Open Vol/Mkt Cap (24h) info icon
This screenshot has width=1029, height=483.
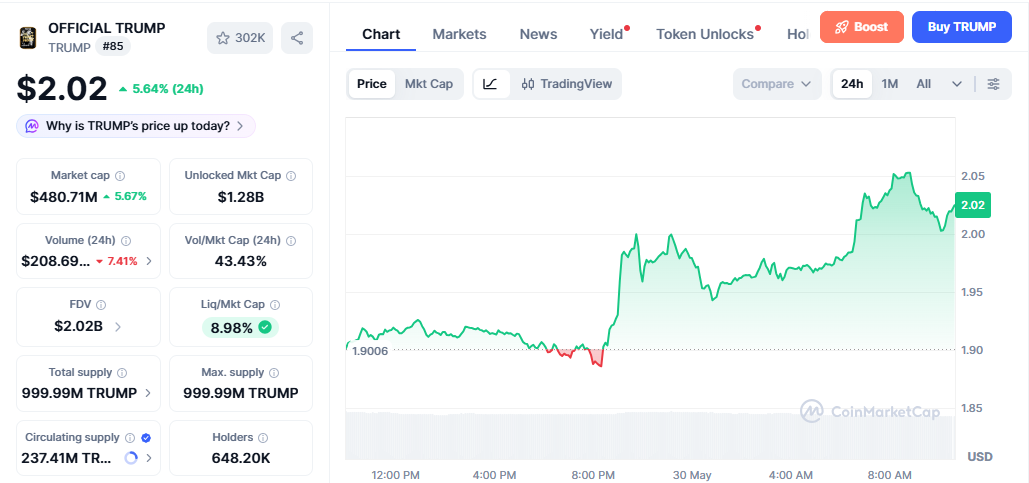coord(291,241)
